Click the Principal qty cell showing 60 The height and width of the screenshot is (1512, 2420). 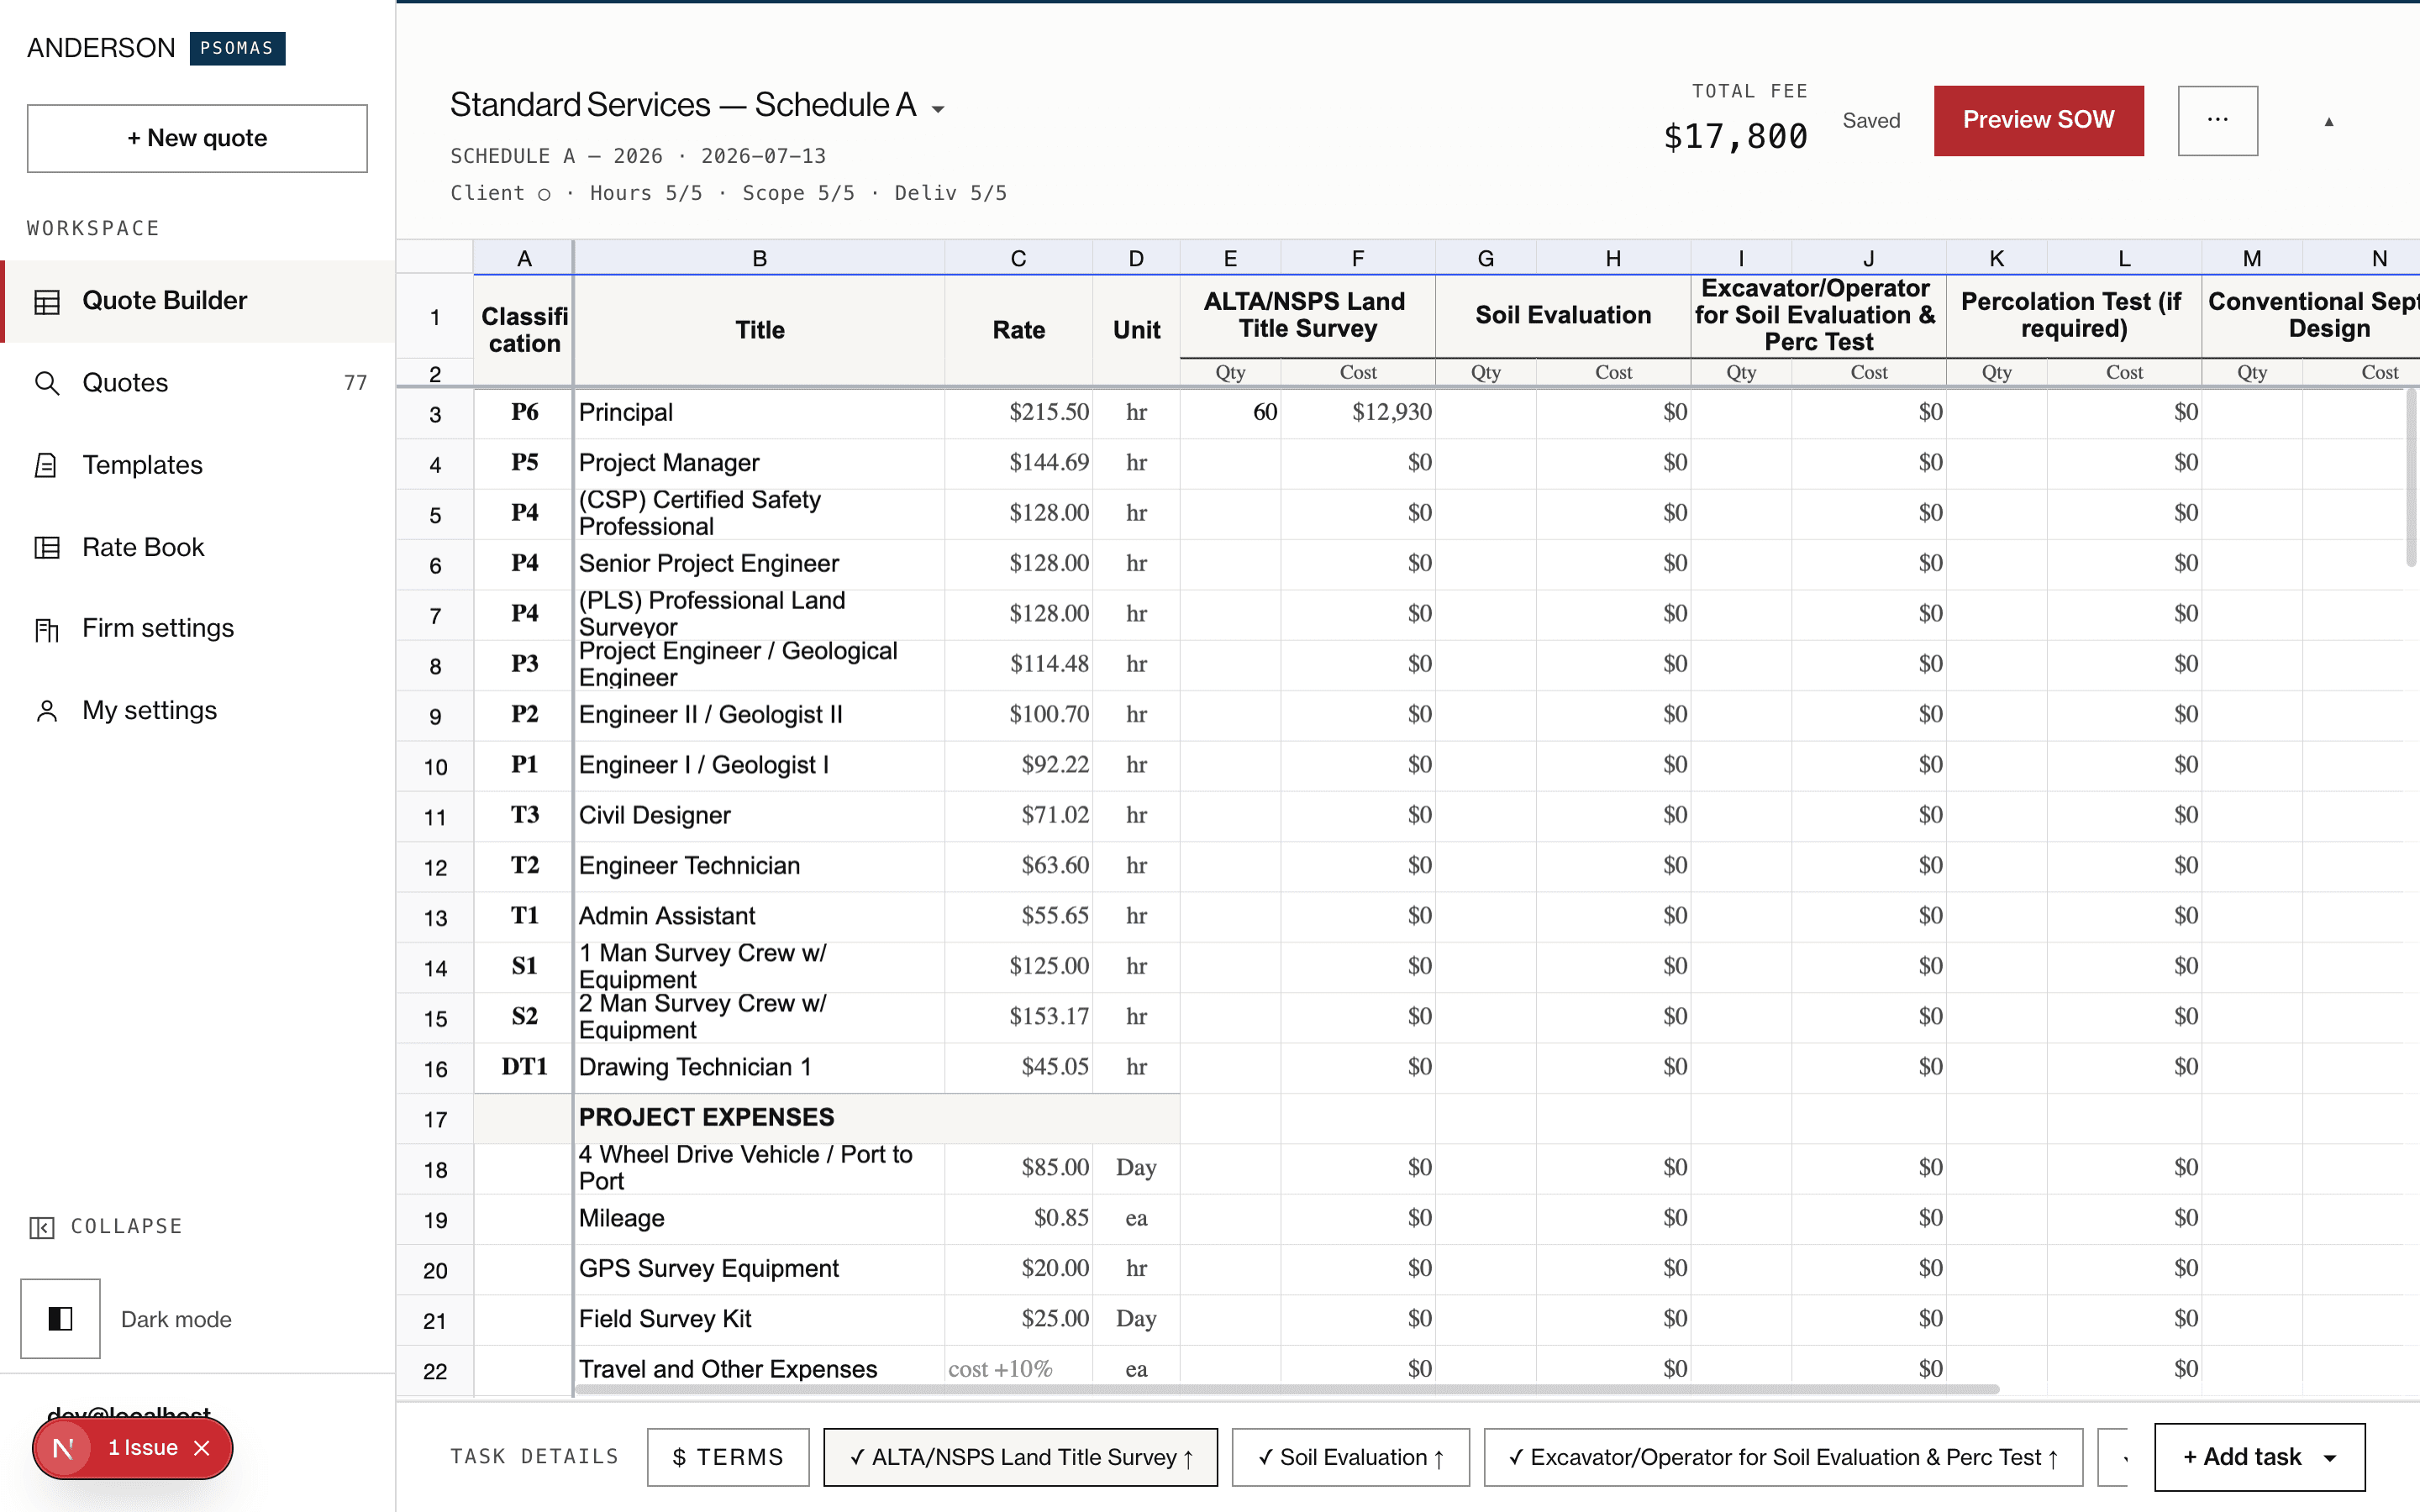(x=1231, y=413)
